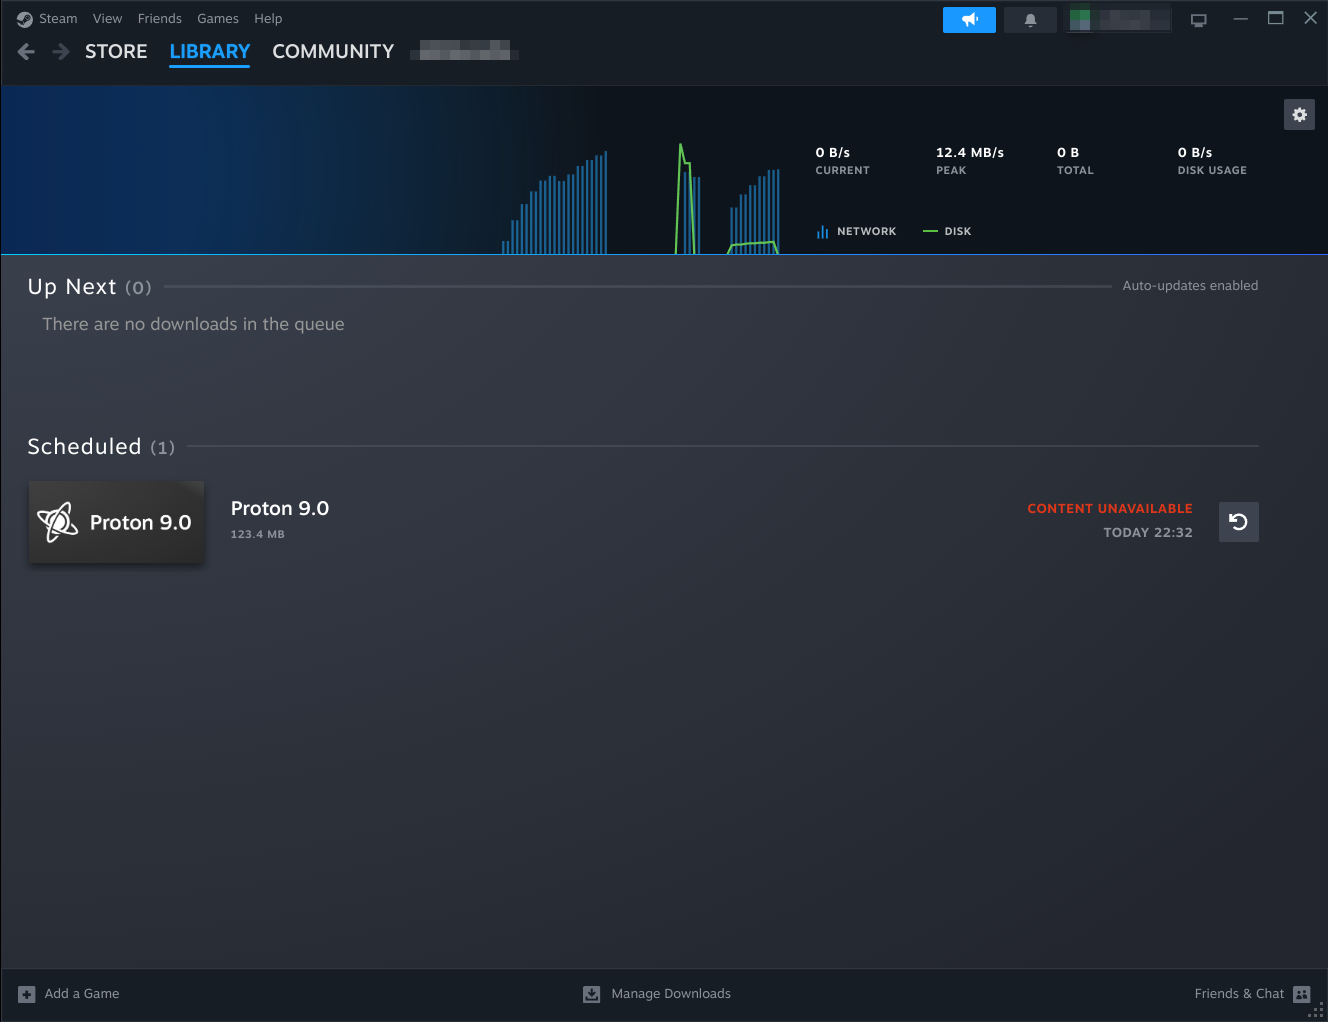Open announcements via megaphone button
The width and height of the screenshot is (1328, 1022).
pos(969,20)
